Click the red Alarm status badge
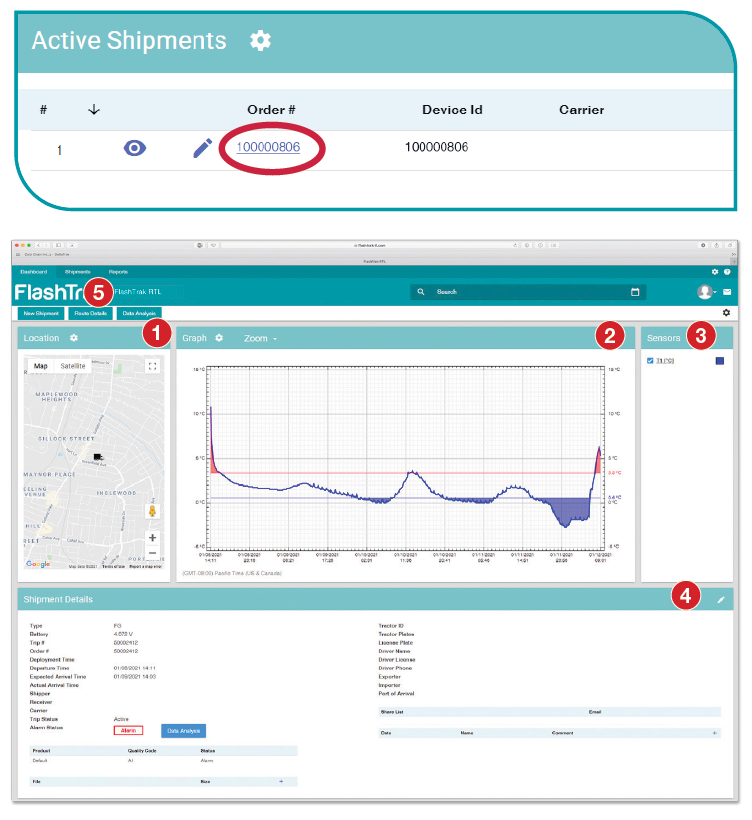The width and height of the screenshot is (752, 820). point(128,731)
